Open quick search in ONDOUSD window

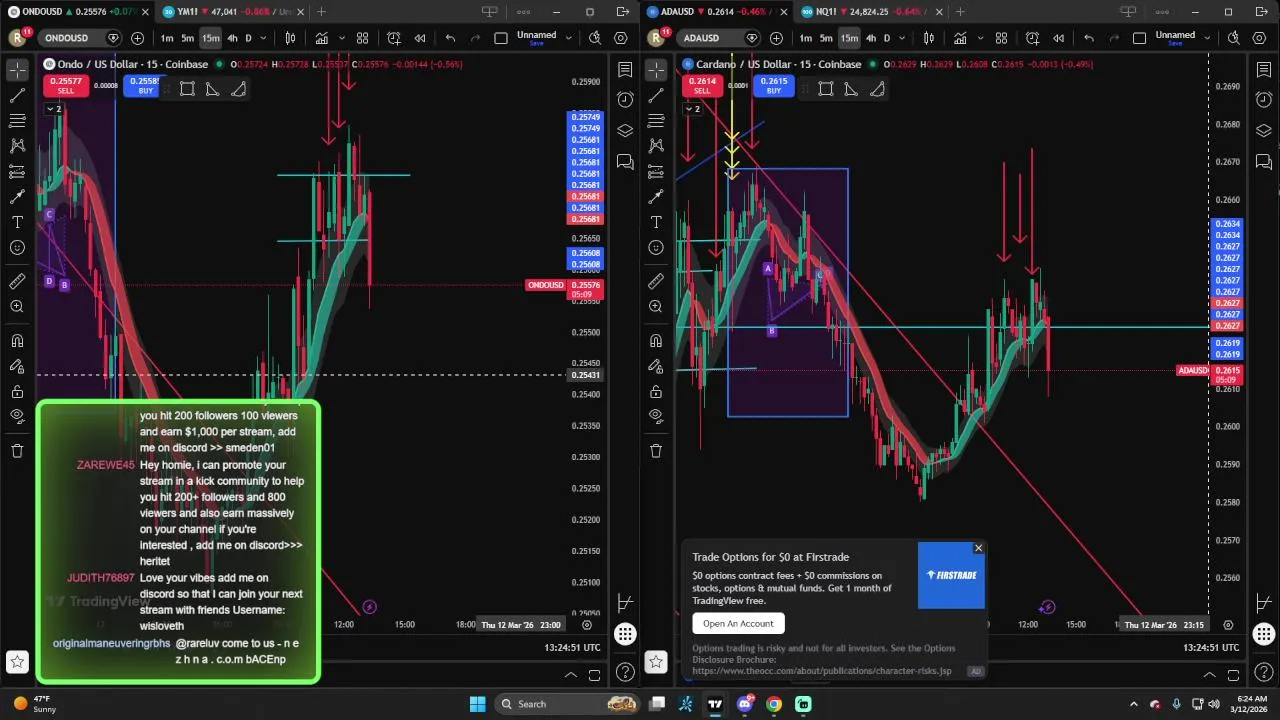click(x=595, y=38)
